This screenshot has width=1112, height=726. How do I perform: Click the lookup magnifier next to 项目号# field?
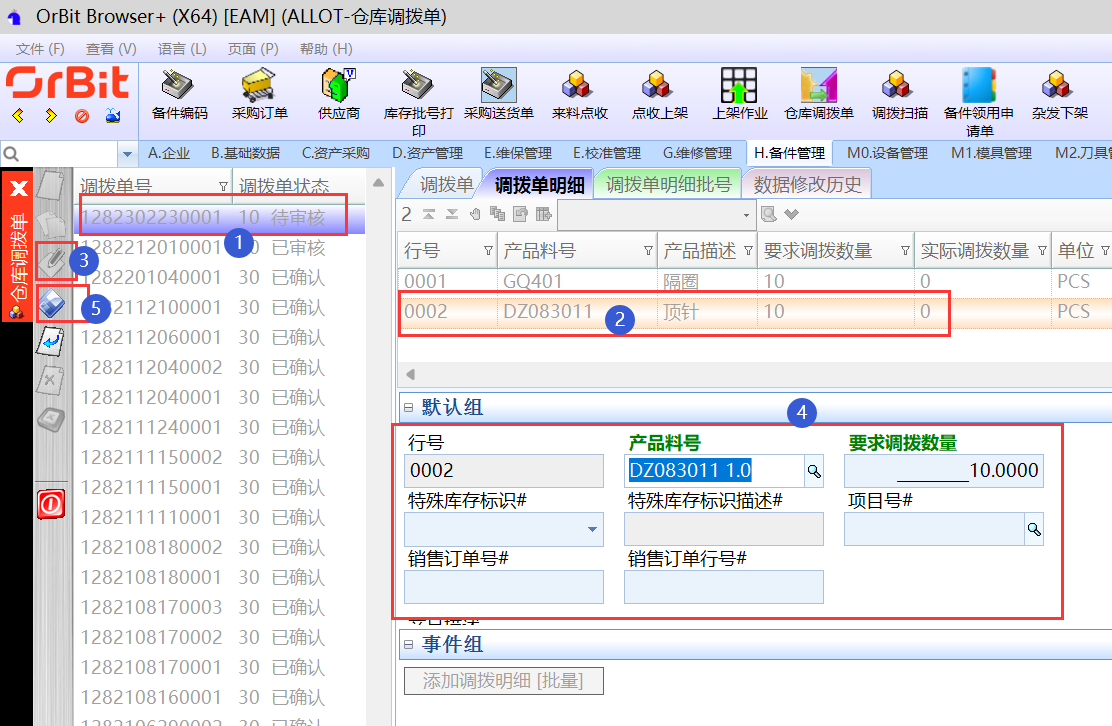click(x=1034, y=530)
